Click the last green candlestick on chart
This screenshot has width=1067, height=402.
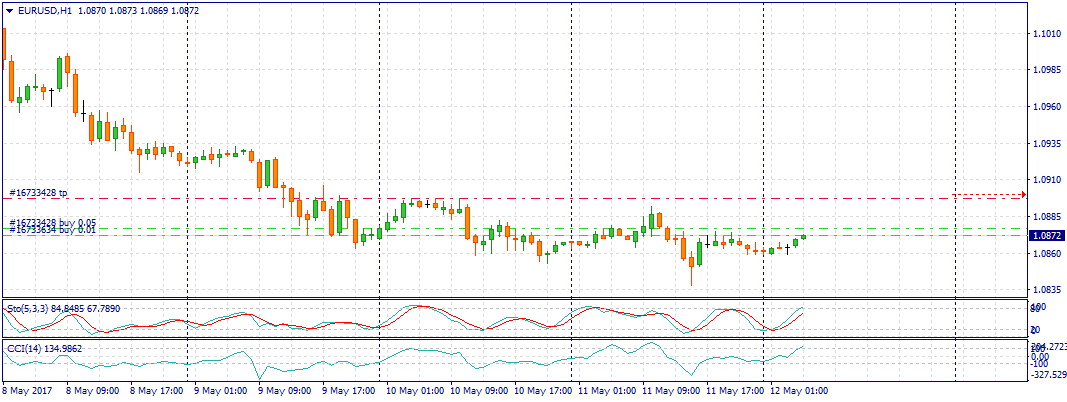pos(803,238)
